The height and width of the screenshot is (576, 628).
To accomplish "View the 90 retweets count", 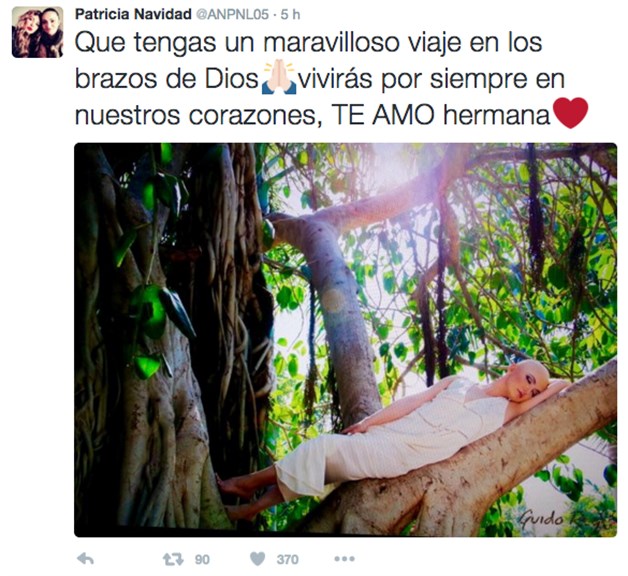I will pos(202,559).
